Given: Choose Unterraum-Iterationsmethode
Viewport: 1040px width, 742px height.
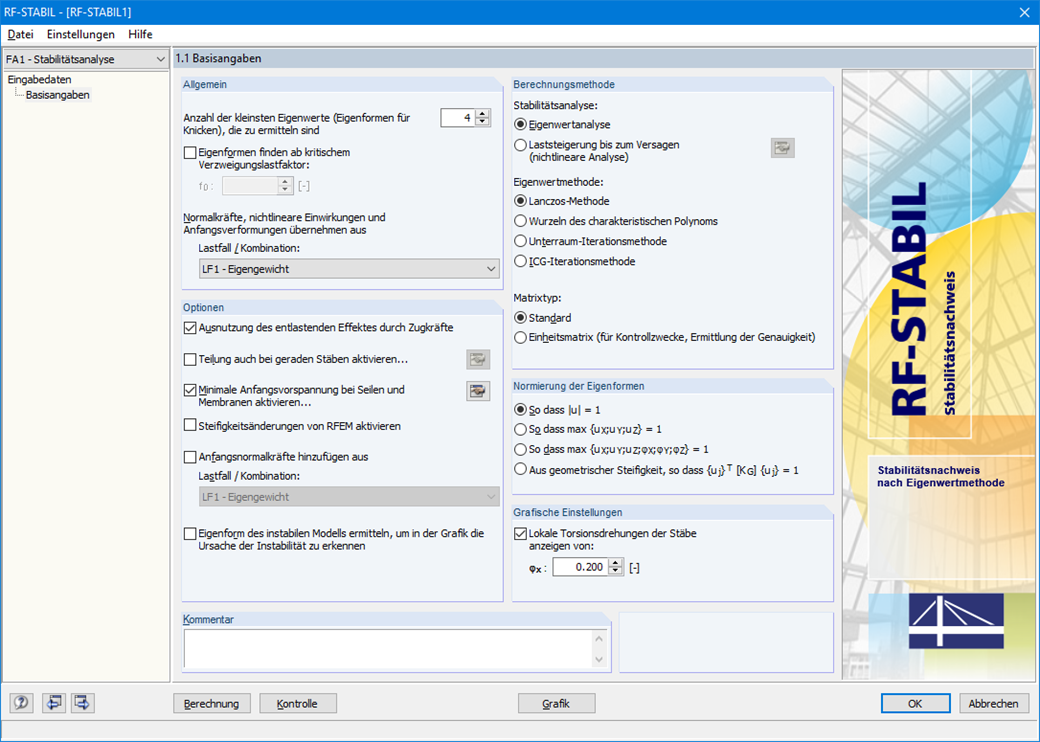Looking at the screenshot, I should (x=521, y=241).
